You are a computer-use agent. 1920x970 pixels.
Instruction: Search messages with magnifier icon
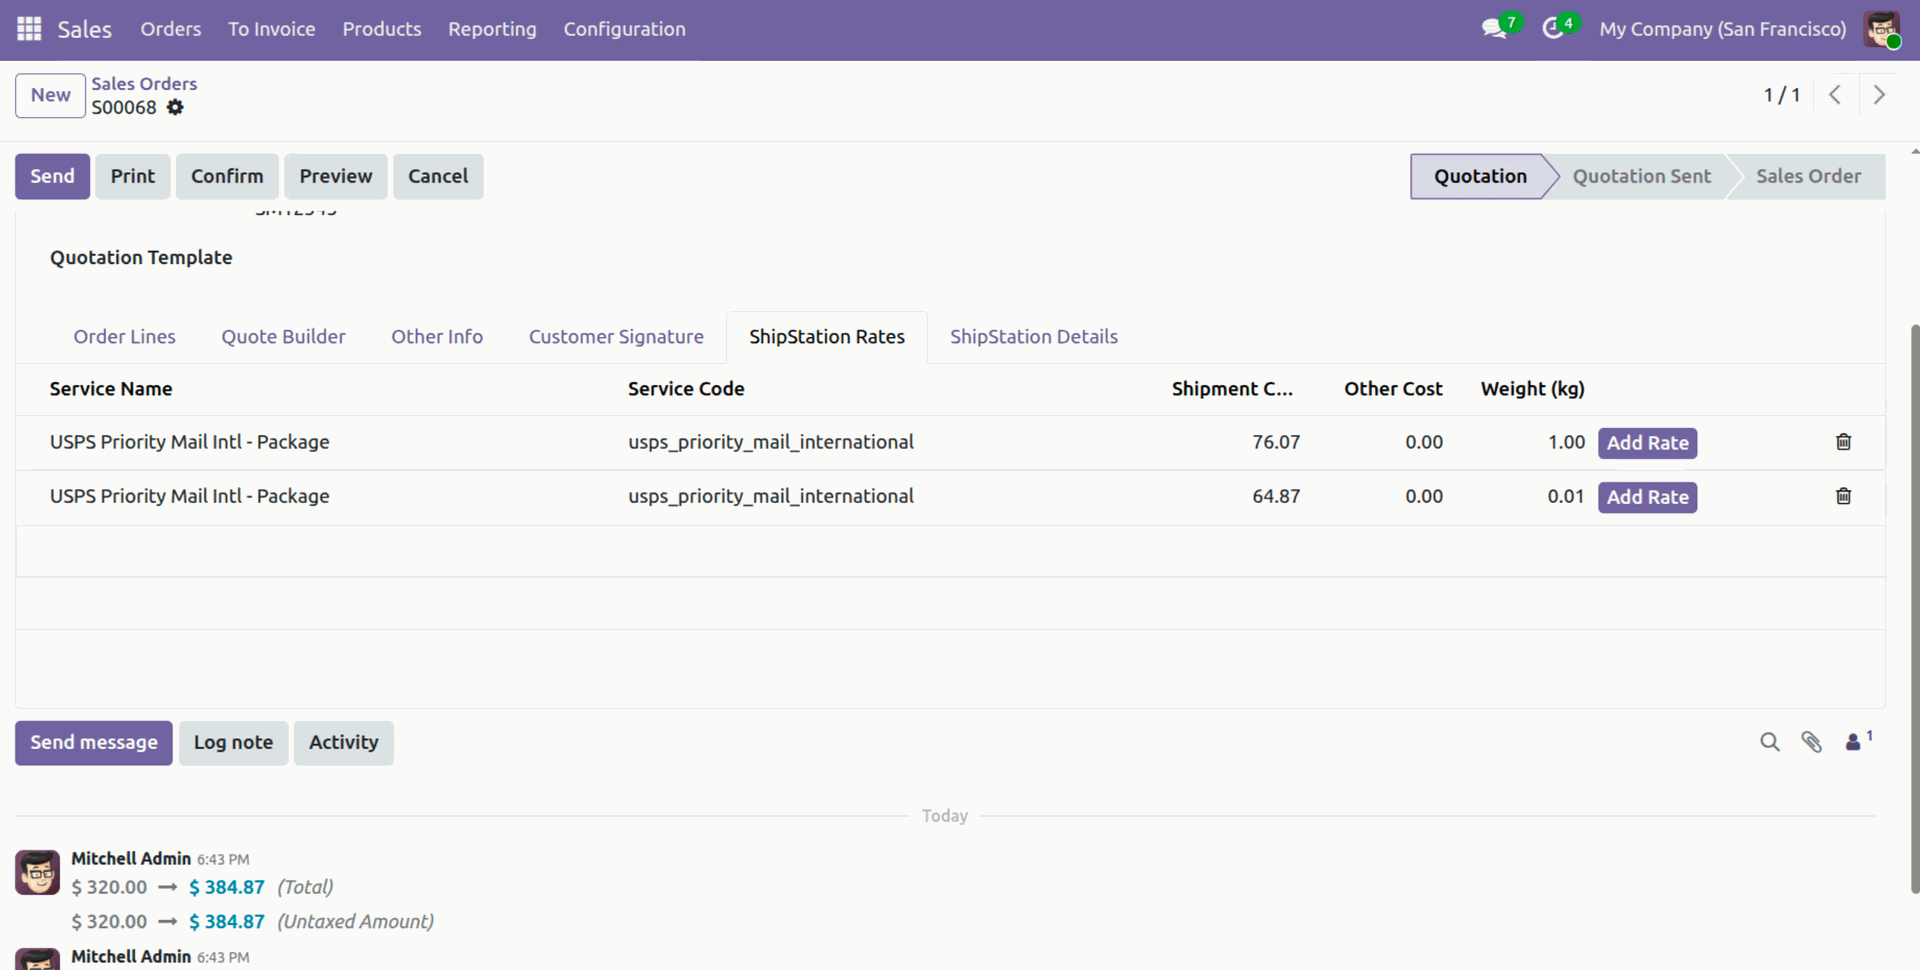click(1770, 742)
